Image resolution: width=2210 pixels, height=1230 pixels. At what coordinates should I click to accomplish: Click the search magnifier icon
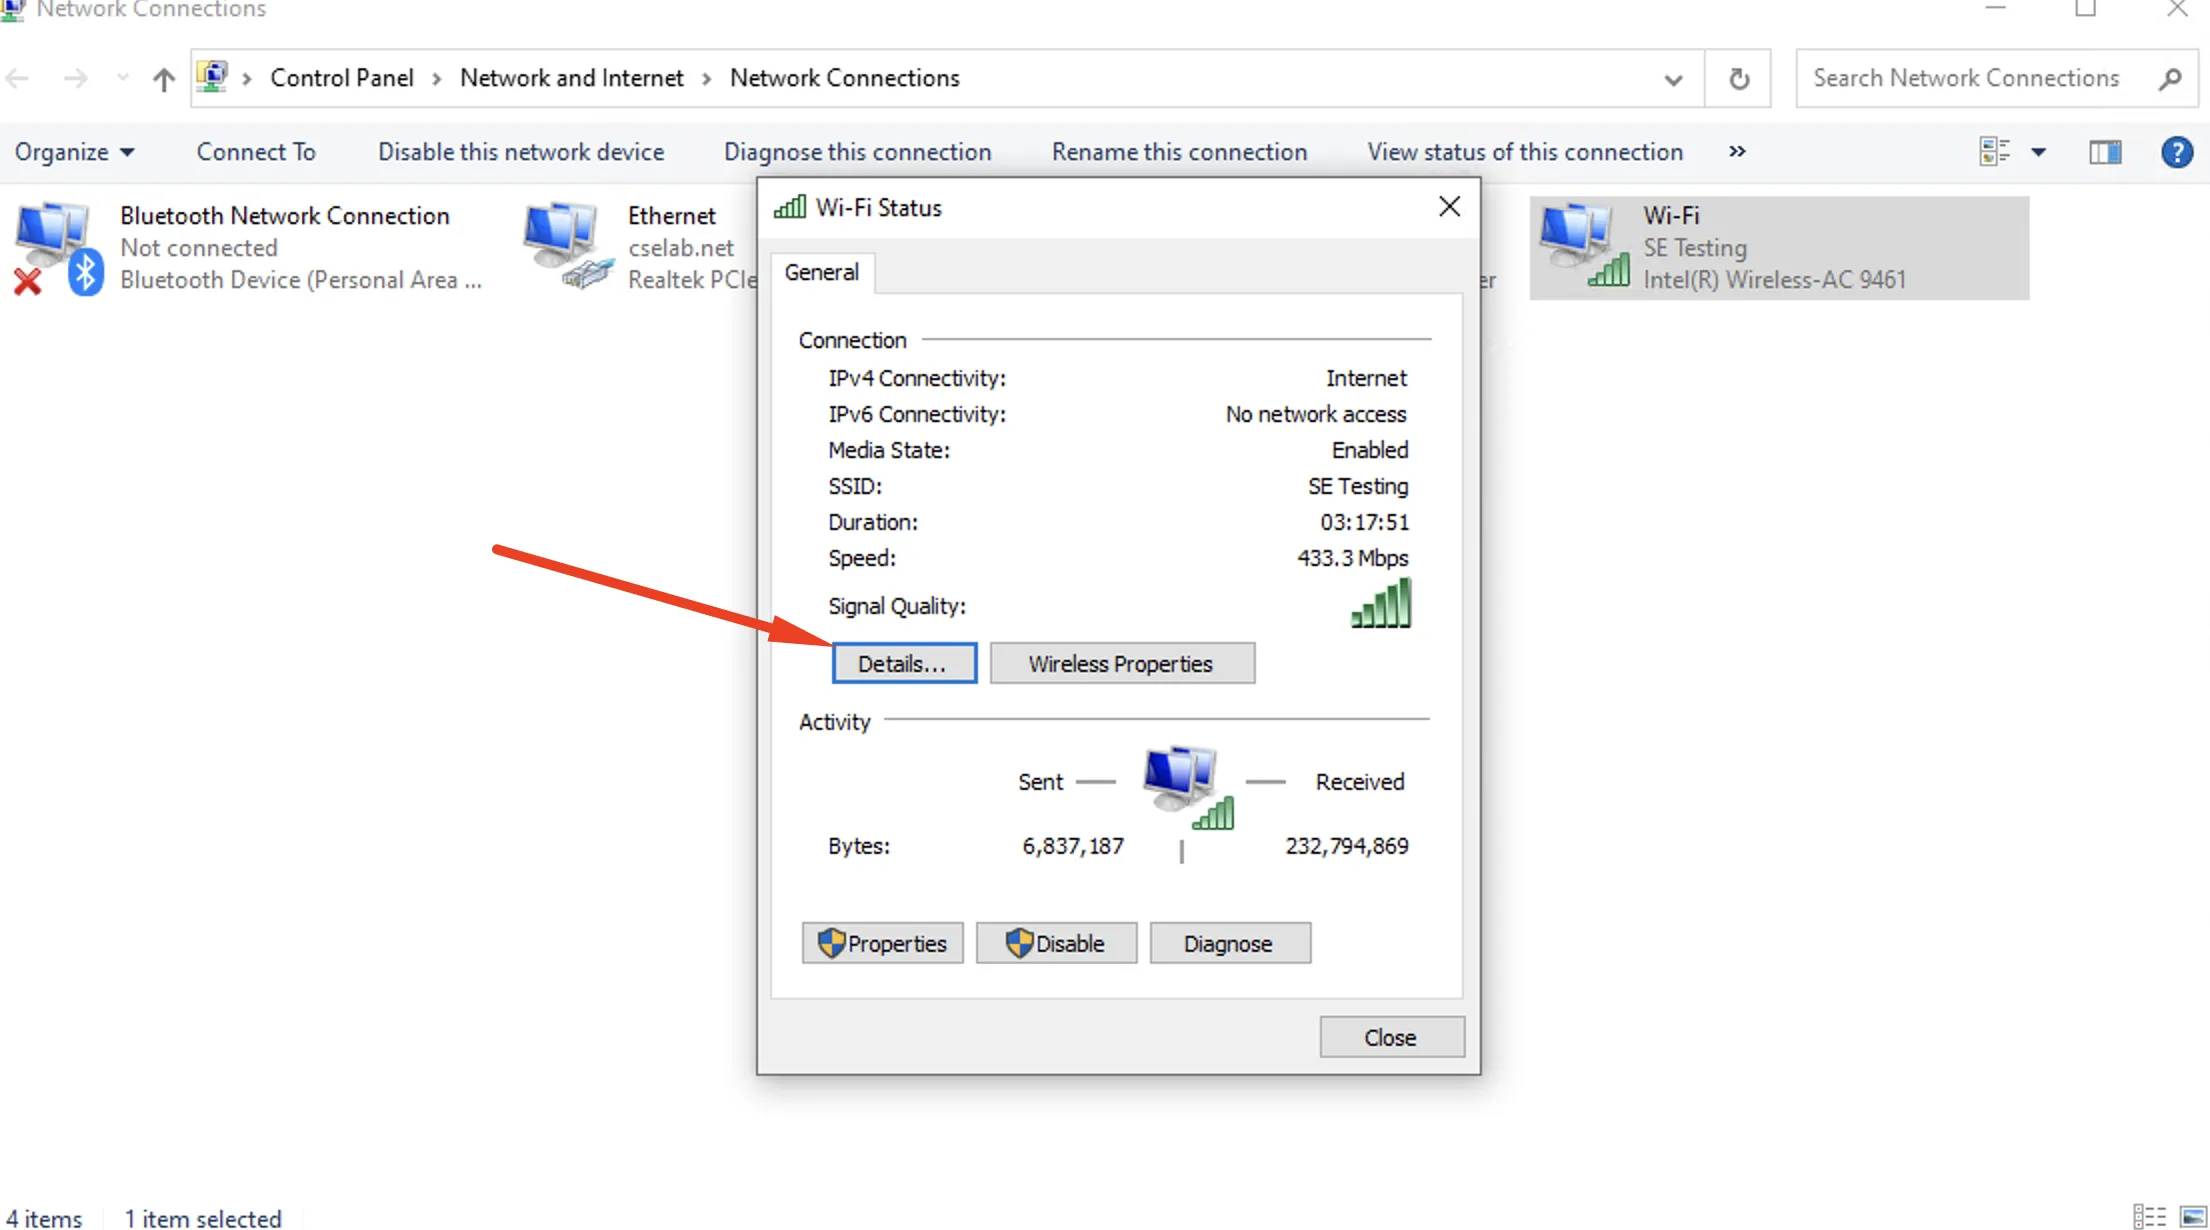click(x=2169, y=78)
